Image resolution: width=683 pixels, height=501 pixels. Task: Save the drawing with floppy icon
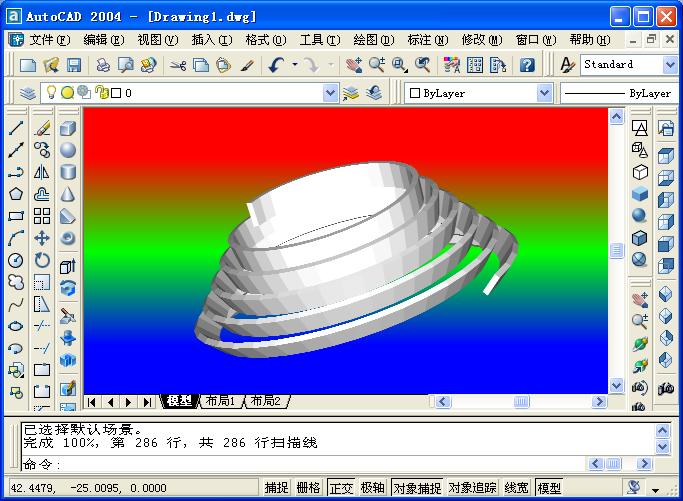pos(74,65)
